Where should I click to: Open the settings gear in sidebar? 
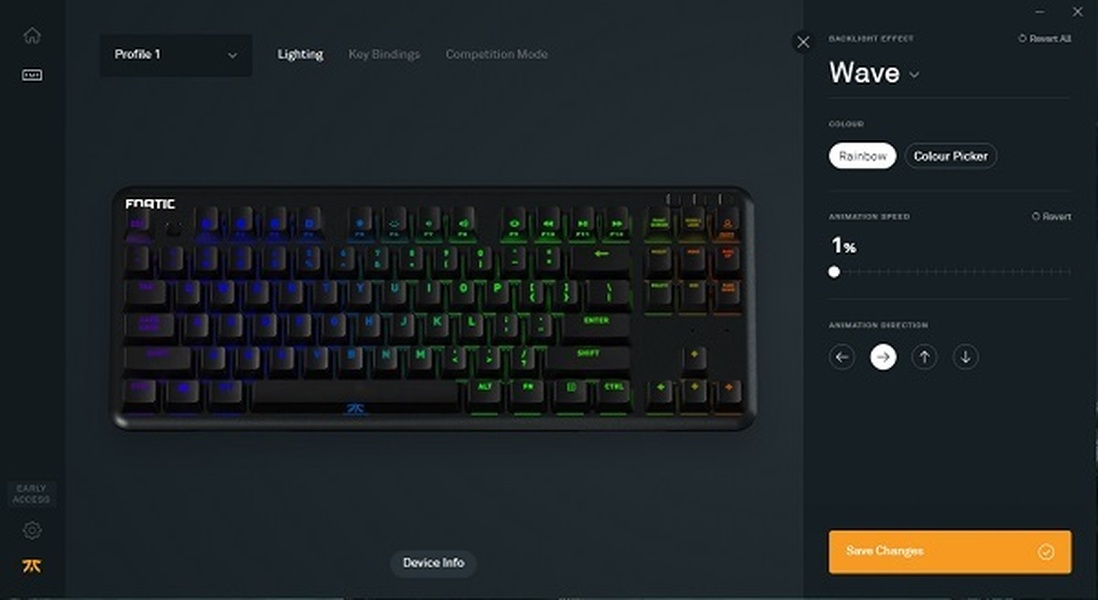(32, 530)
